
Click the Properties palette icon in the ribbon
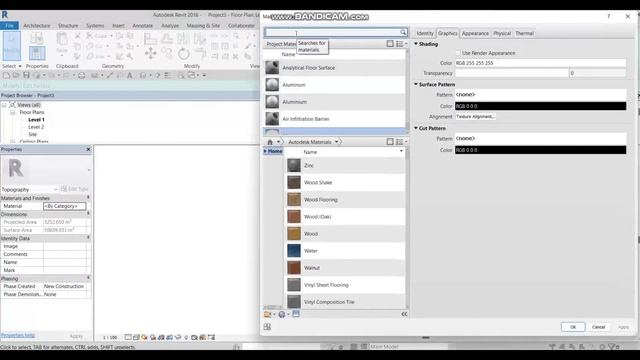tap(37, 53)
